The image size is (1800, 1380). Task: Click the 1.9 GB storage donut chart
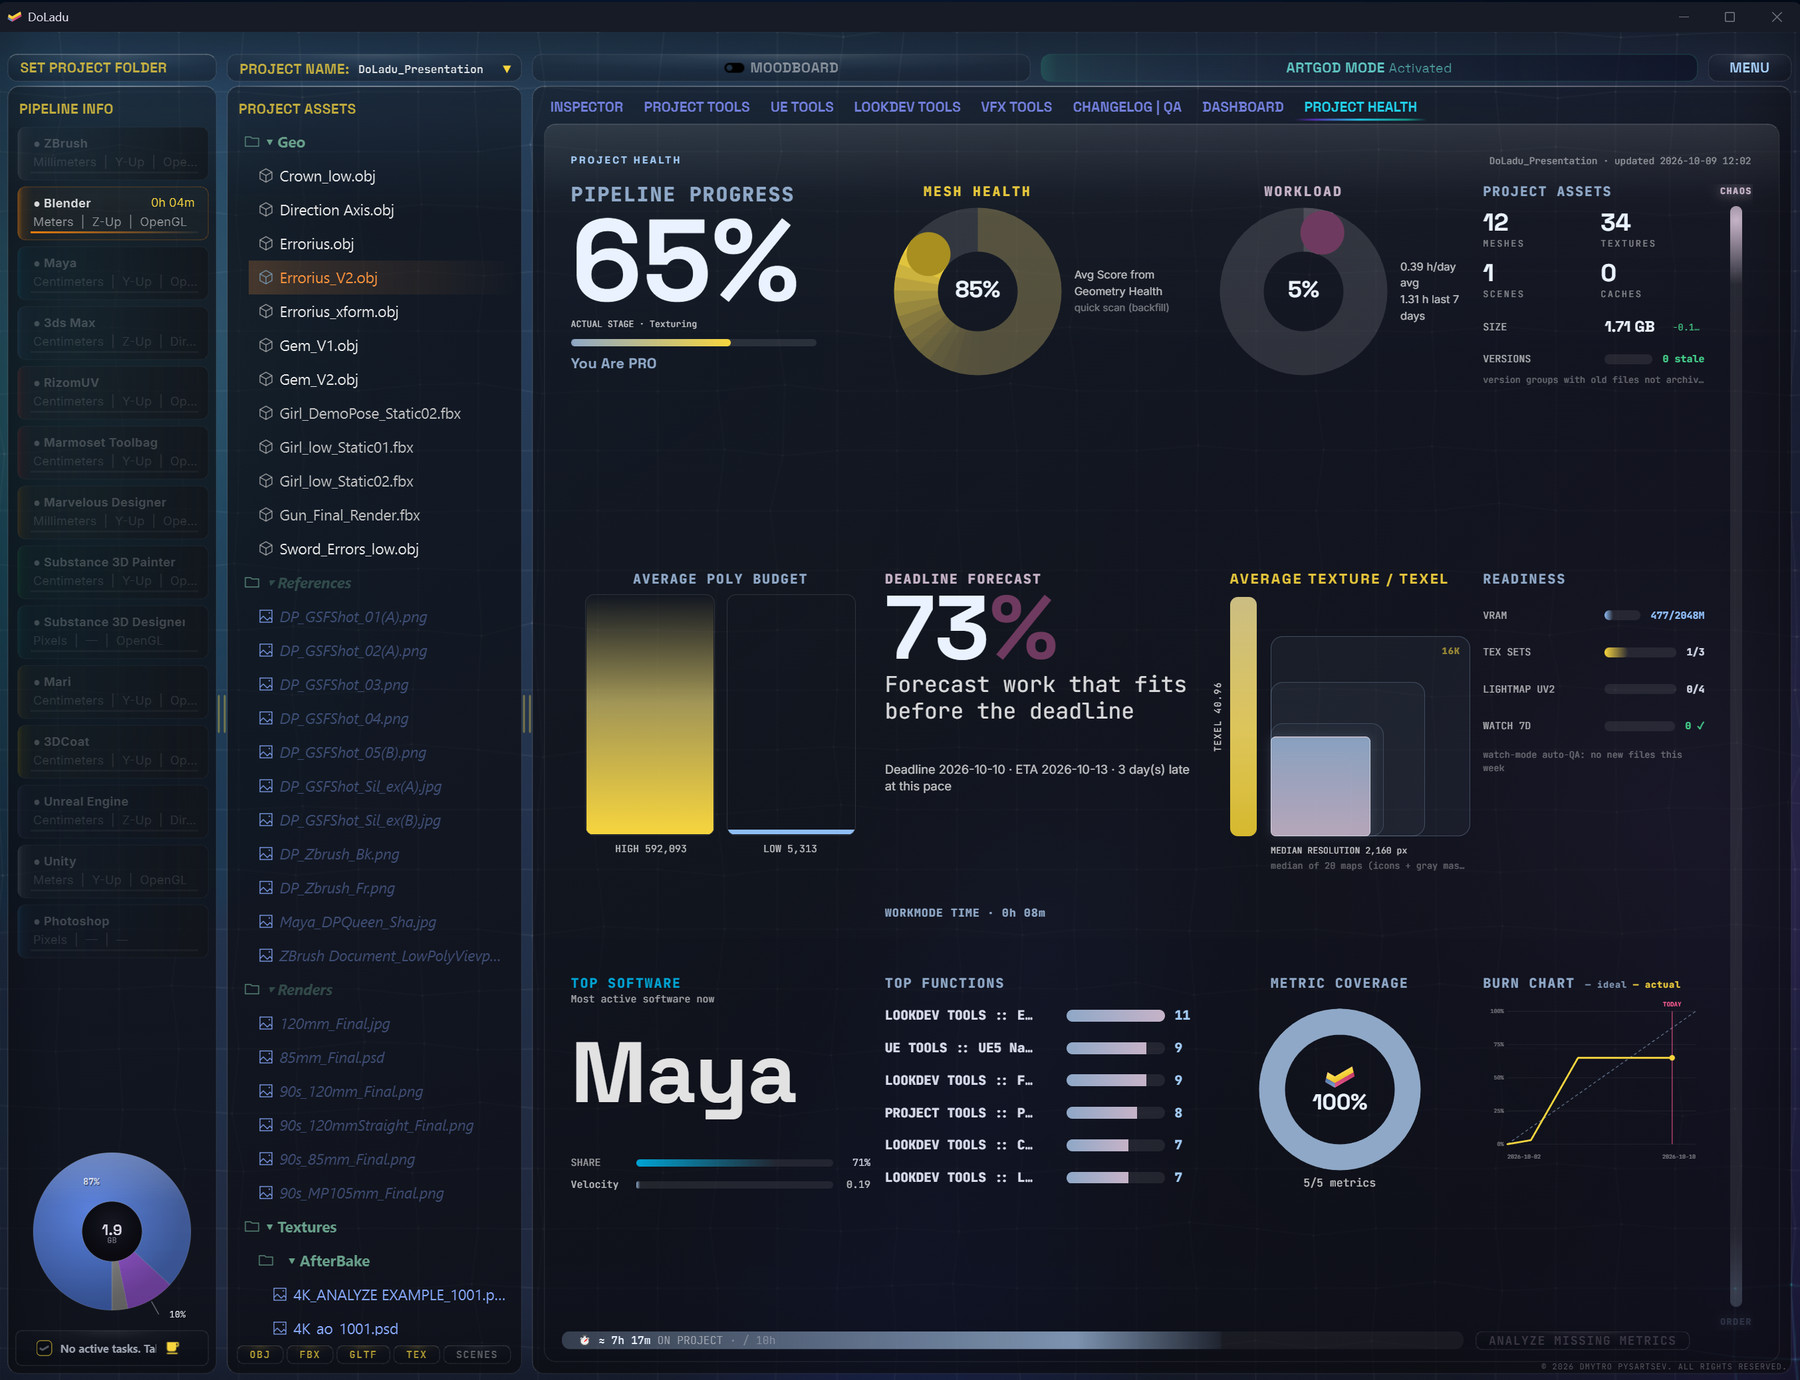[112, 1231]
